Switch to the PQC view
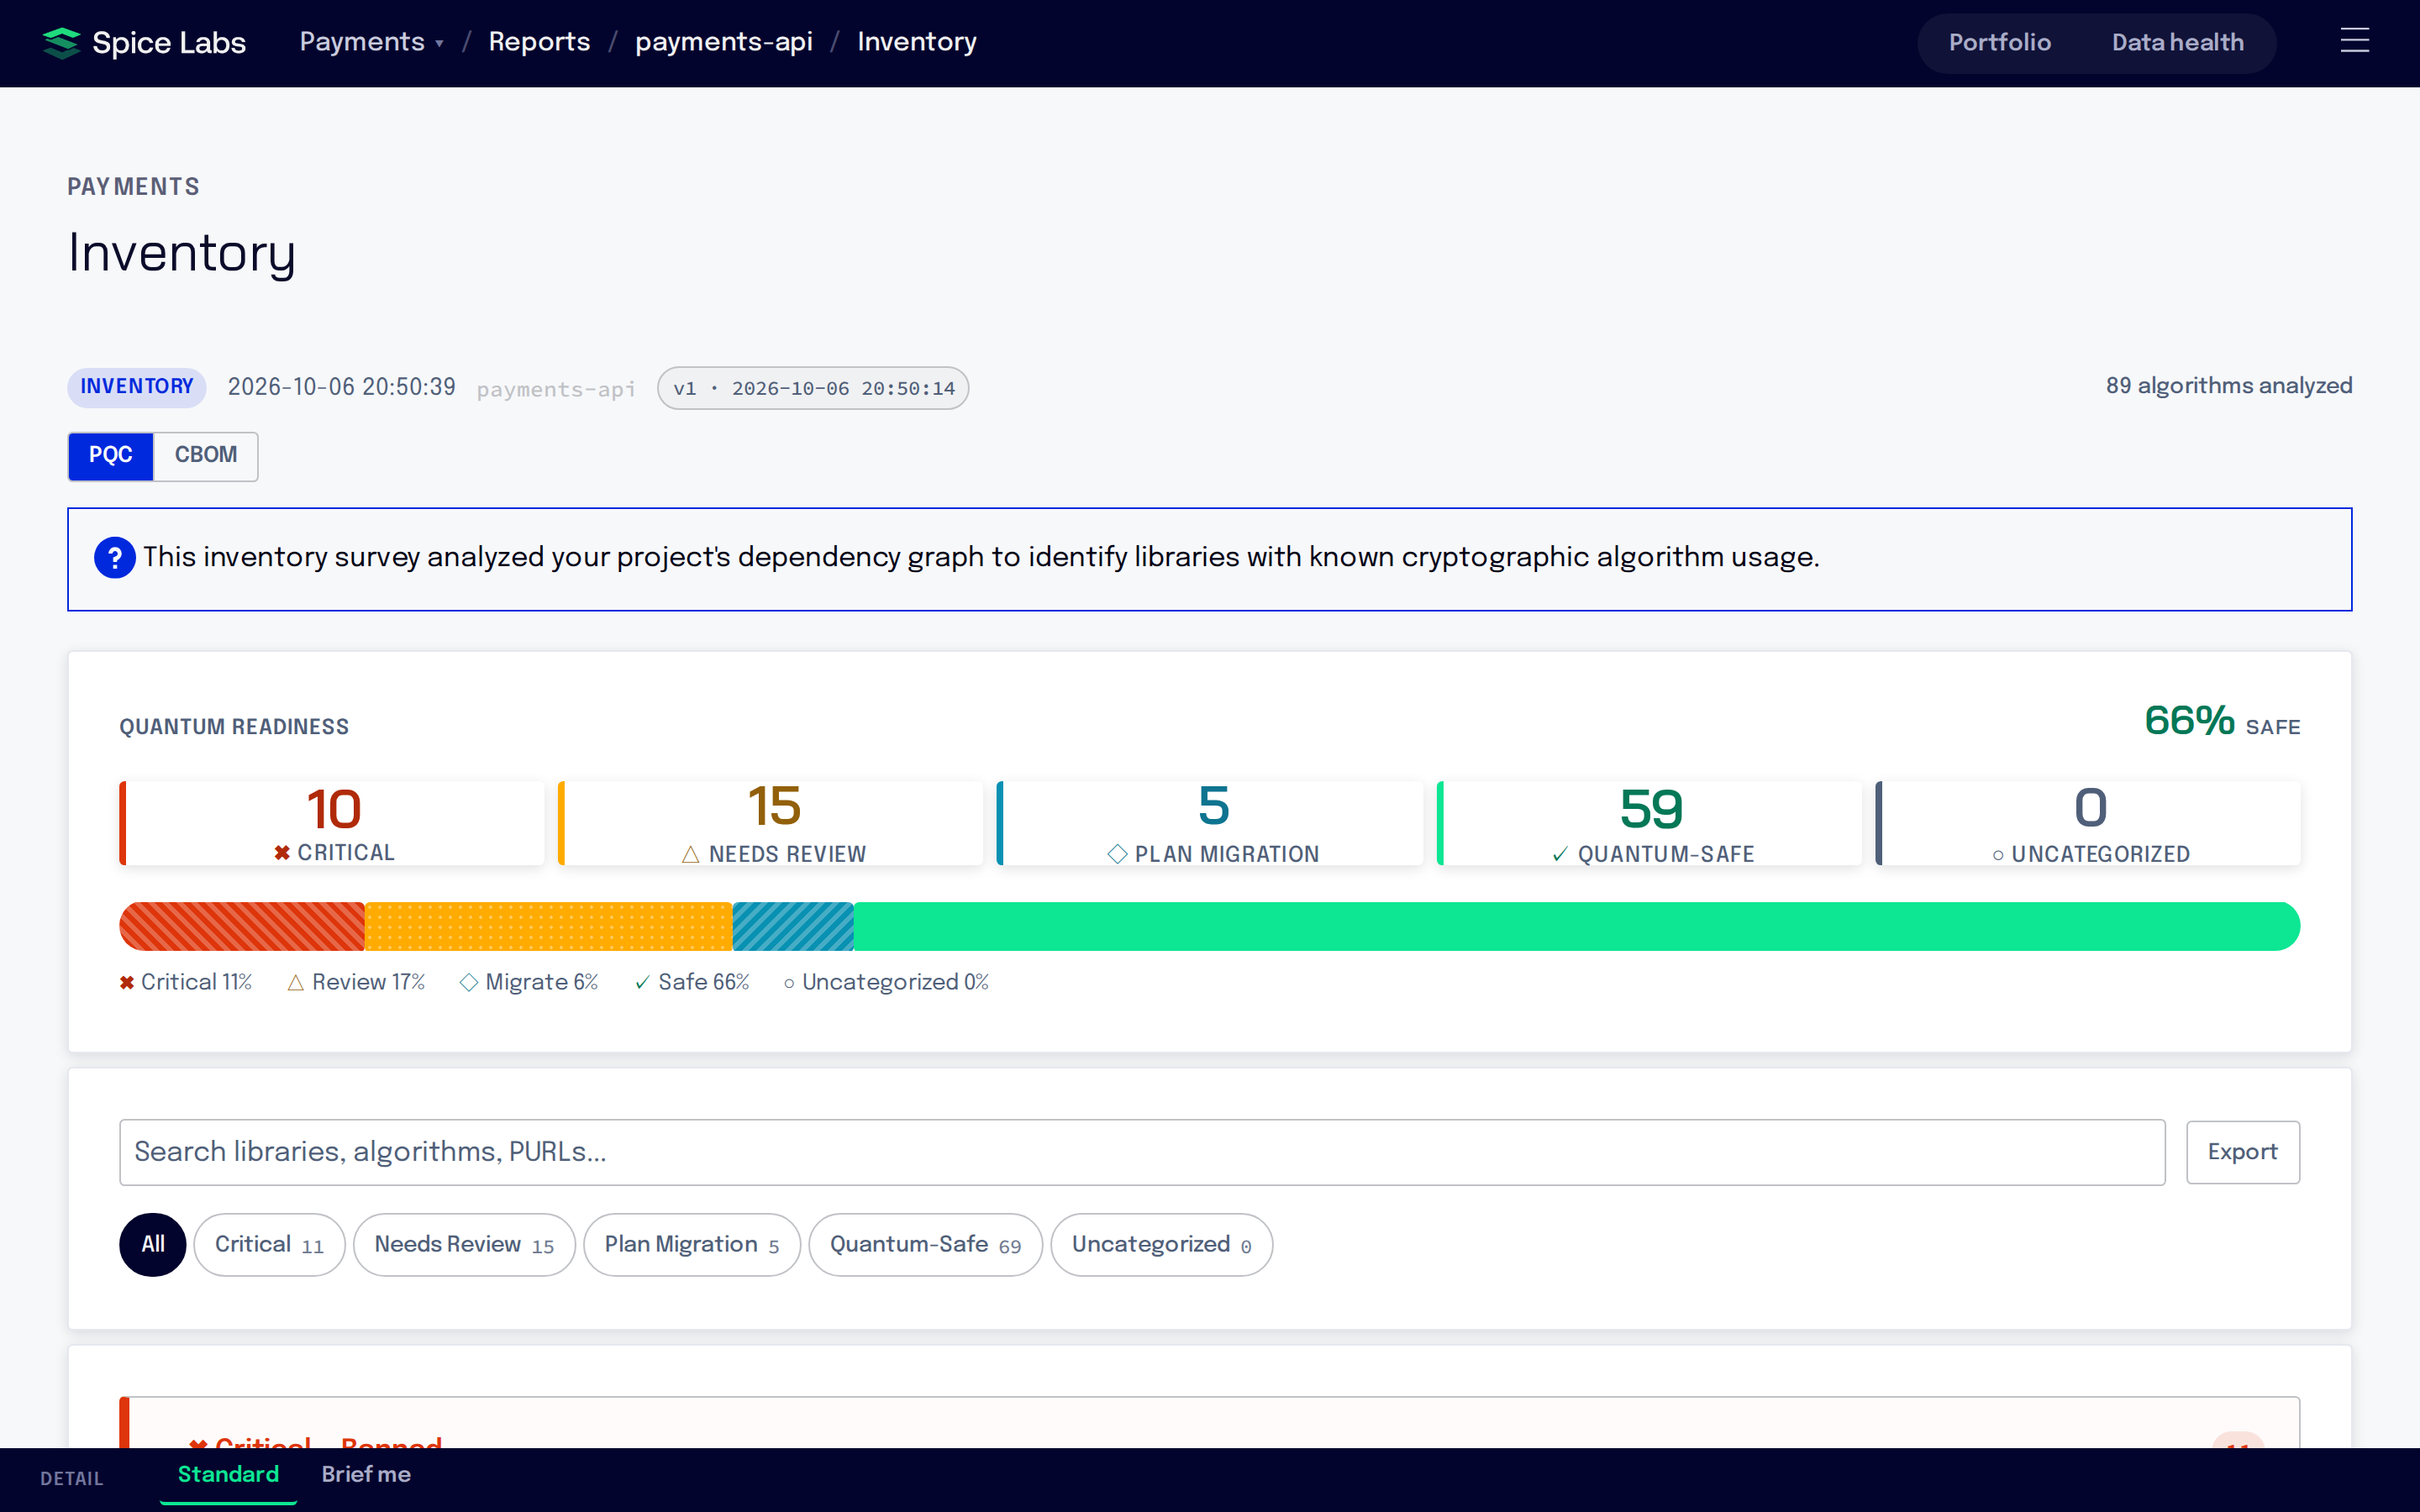The image size is (2420, 1512). tap(111, 456)
